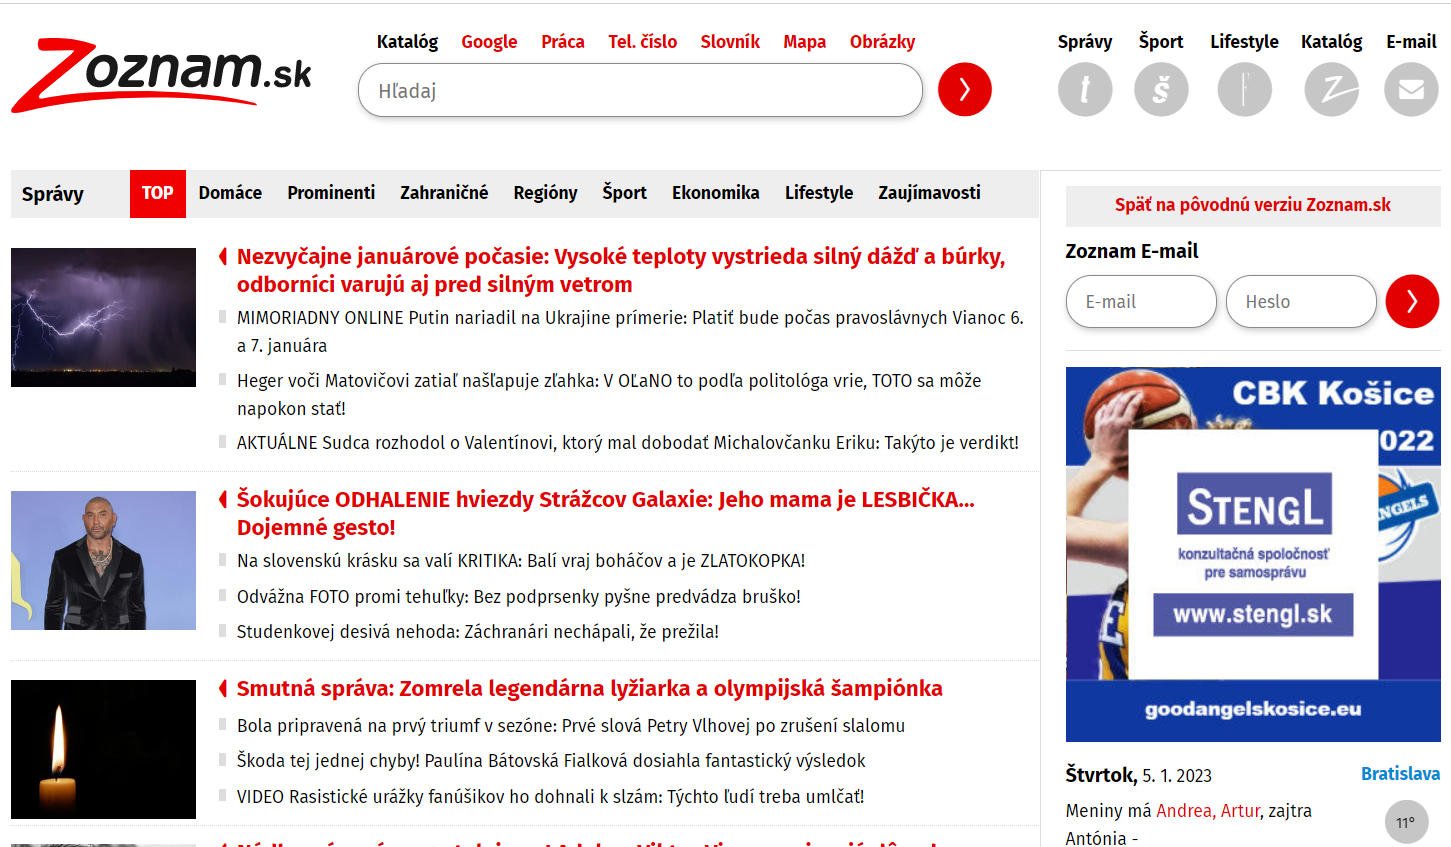Click the Zoznam.sk logo
Image resolution: width=1451 pixels, height=847 pixels.
coord(161,75)
